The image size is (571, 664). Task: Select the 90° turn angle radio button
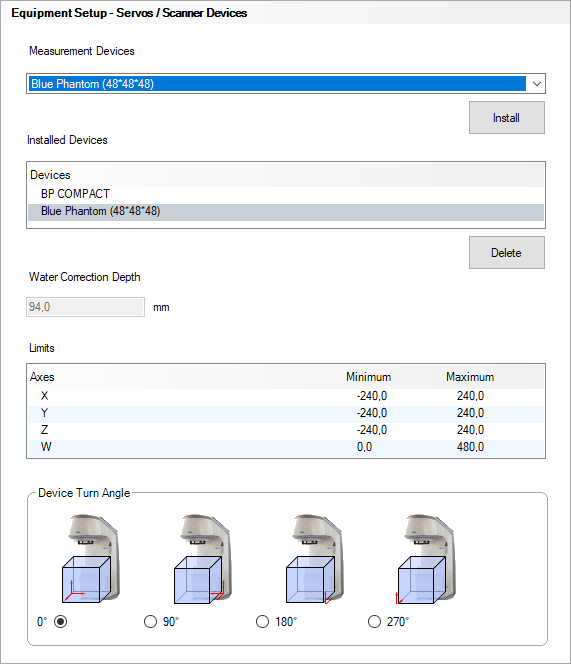pyautogui.click(x=150, y=622)
